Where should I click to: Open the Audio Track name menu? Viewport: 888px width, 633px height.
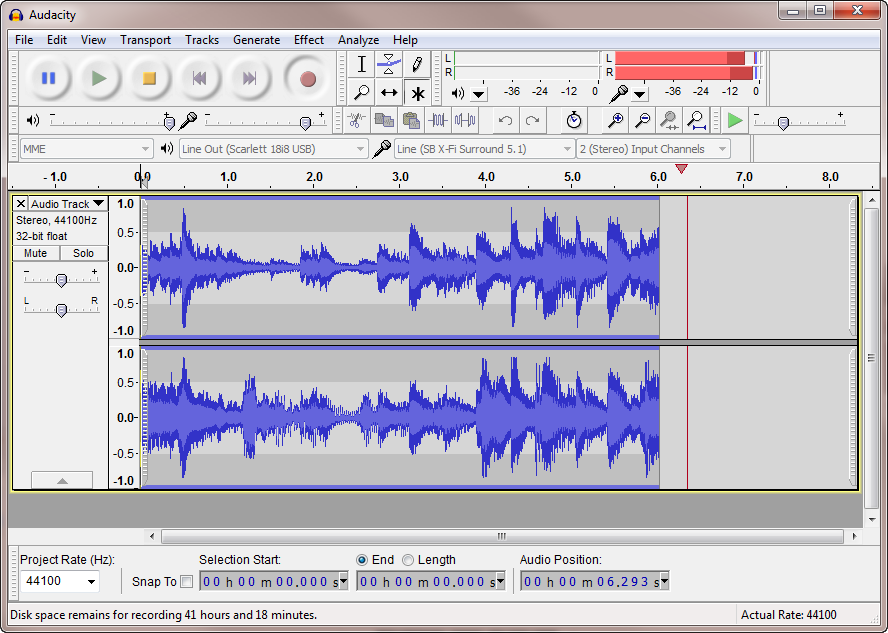point(67,203)
